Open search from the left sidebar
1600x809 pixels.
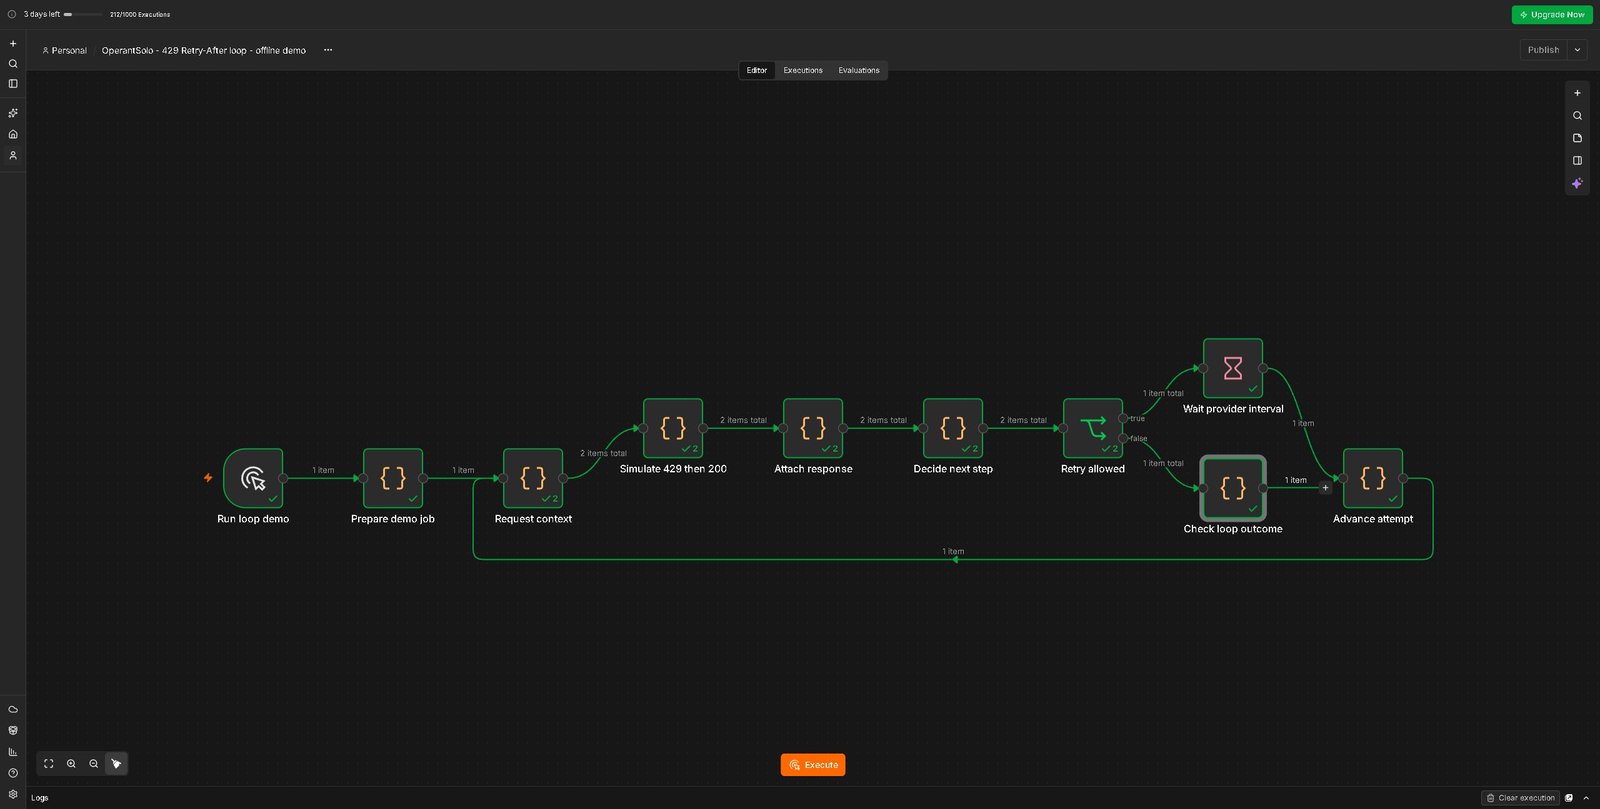pos(13,64)
